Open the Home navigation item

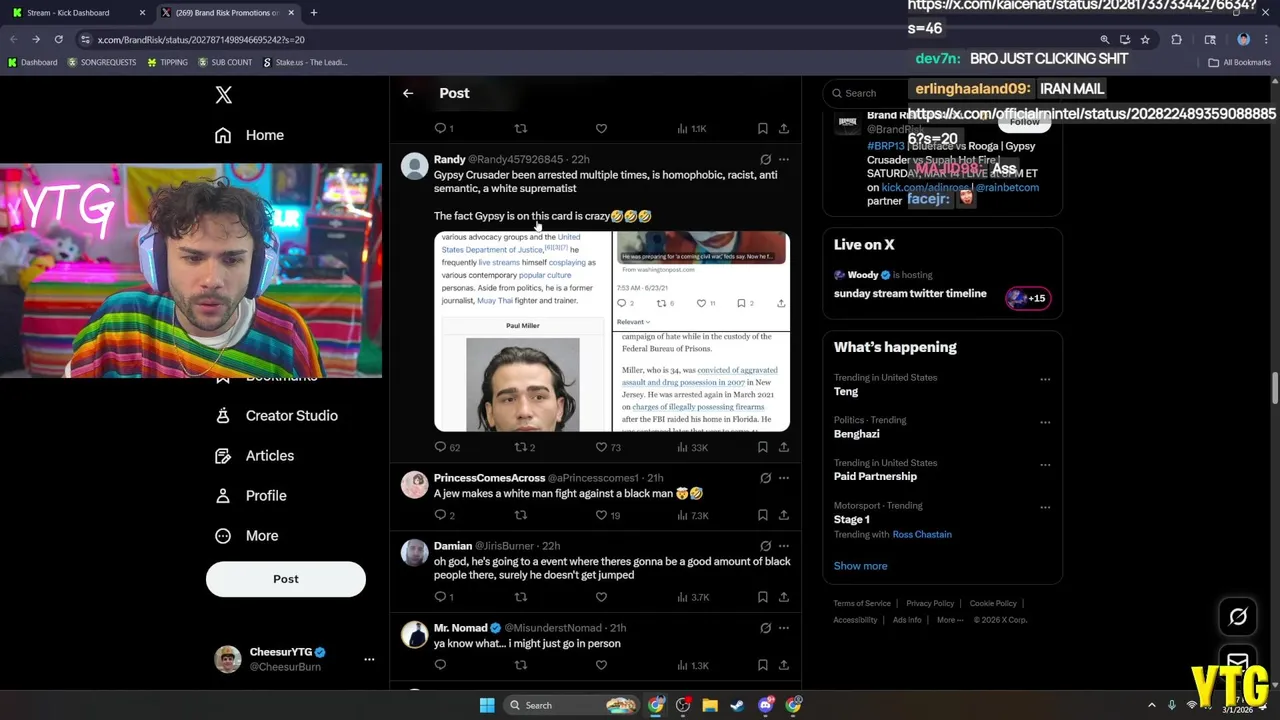coord(250,135)
